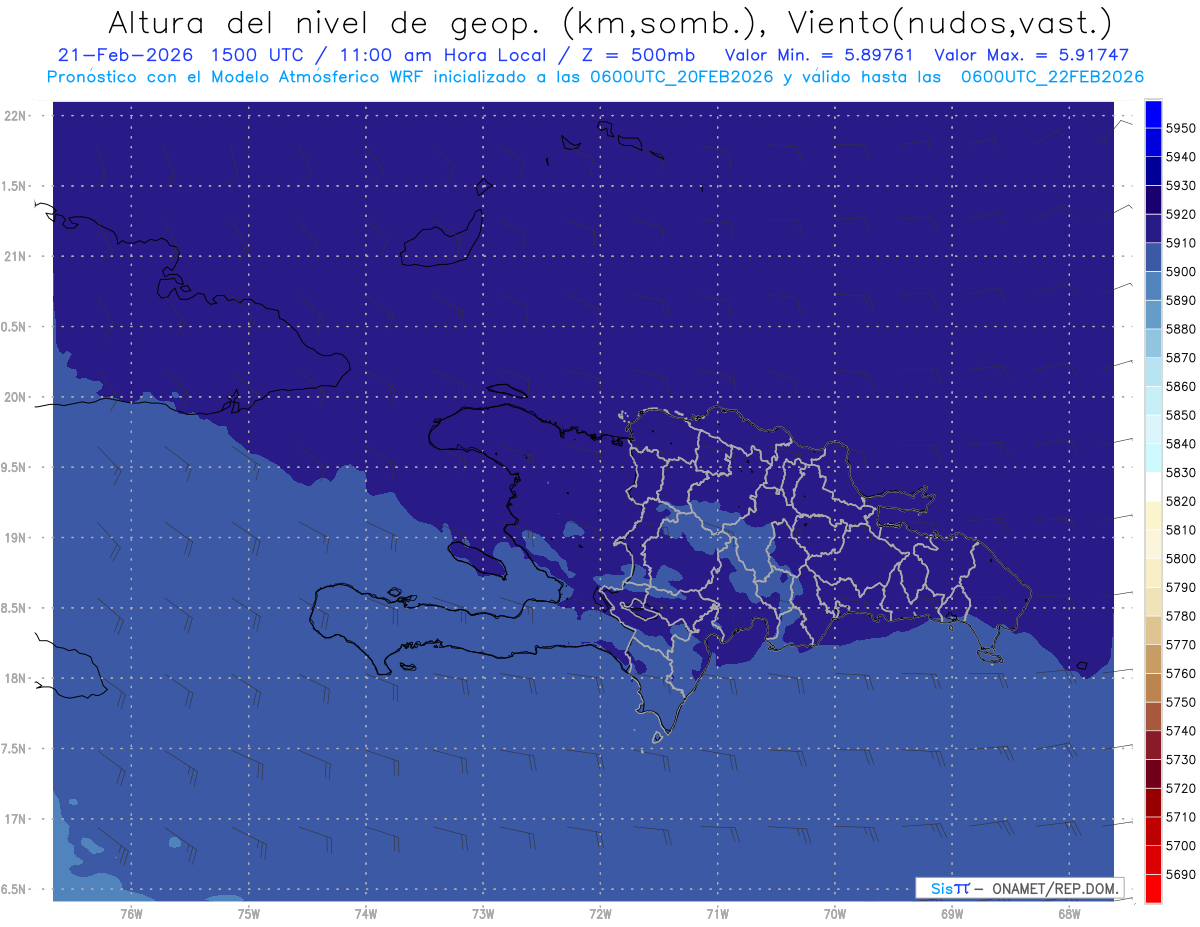The height and width of the screenshot is (927, 1200).
Task: Click the '5780' colorbar value
Action: [1181, 616]
